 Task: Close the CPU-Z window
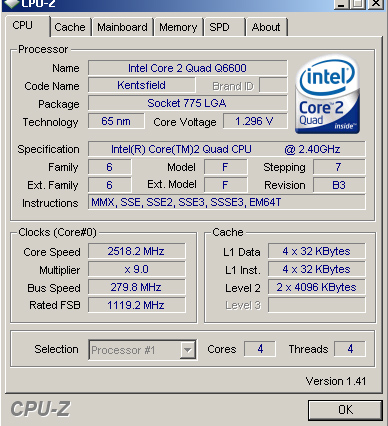pyautogui.click(x=376, y=3)
